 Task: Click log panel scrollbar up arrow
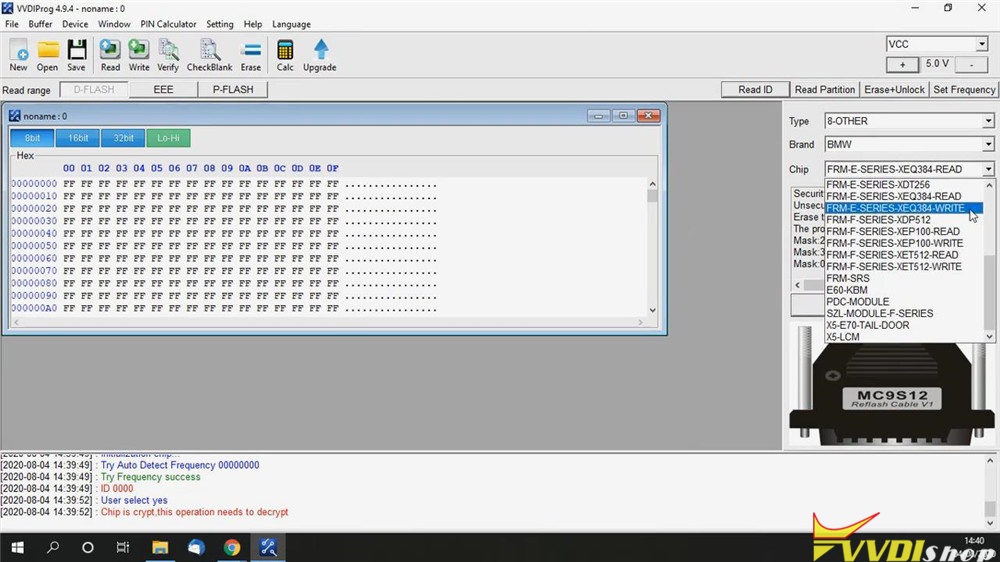990,460
